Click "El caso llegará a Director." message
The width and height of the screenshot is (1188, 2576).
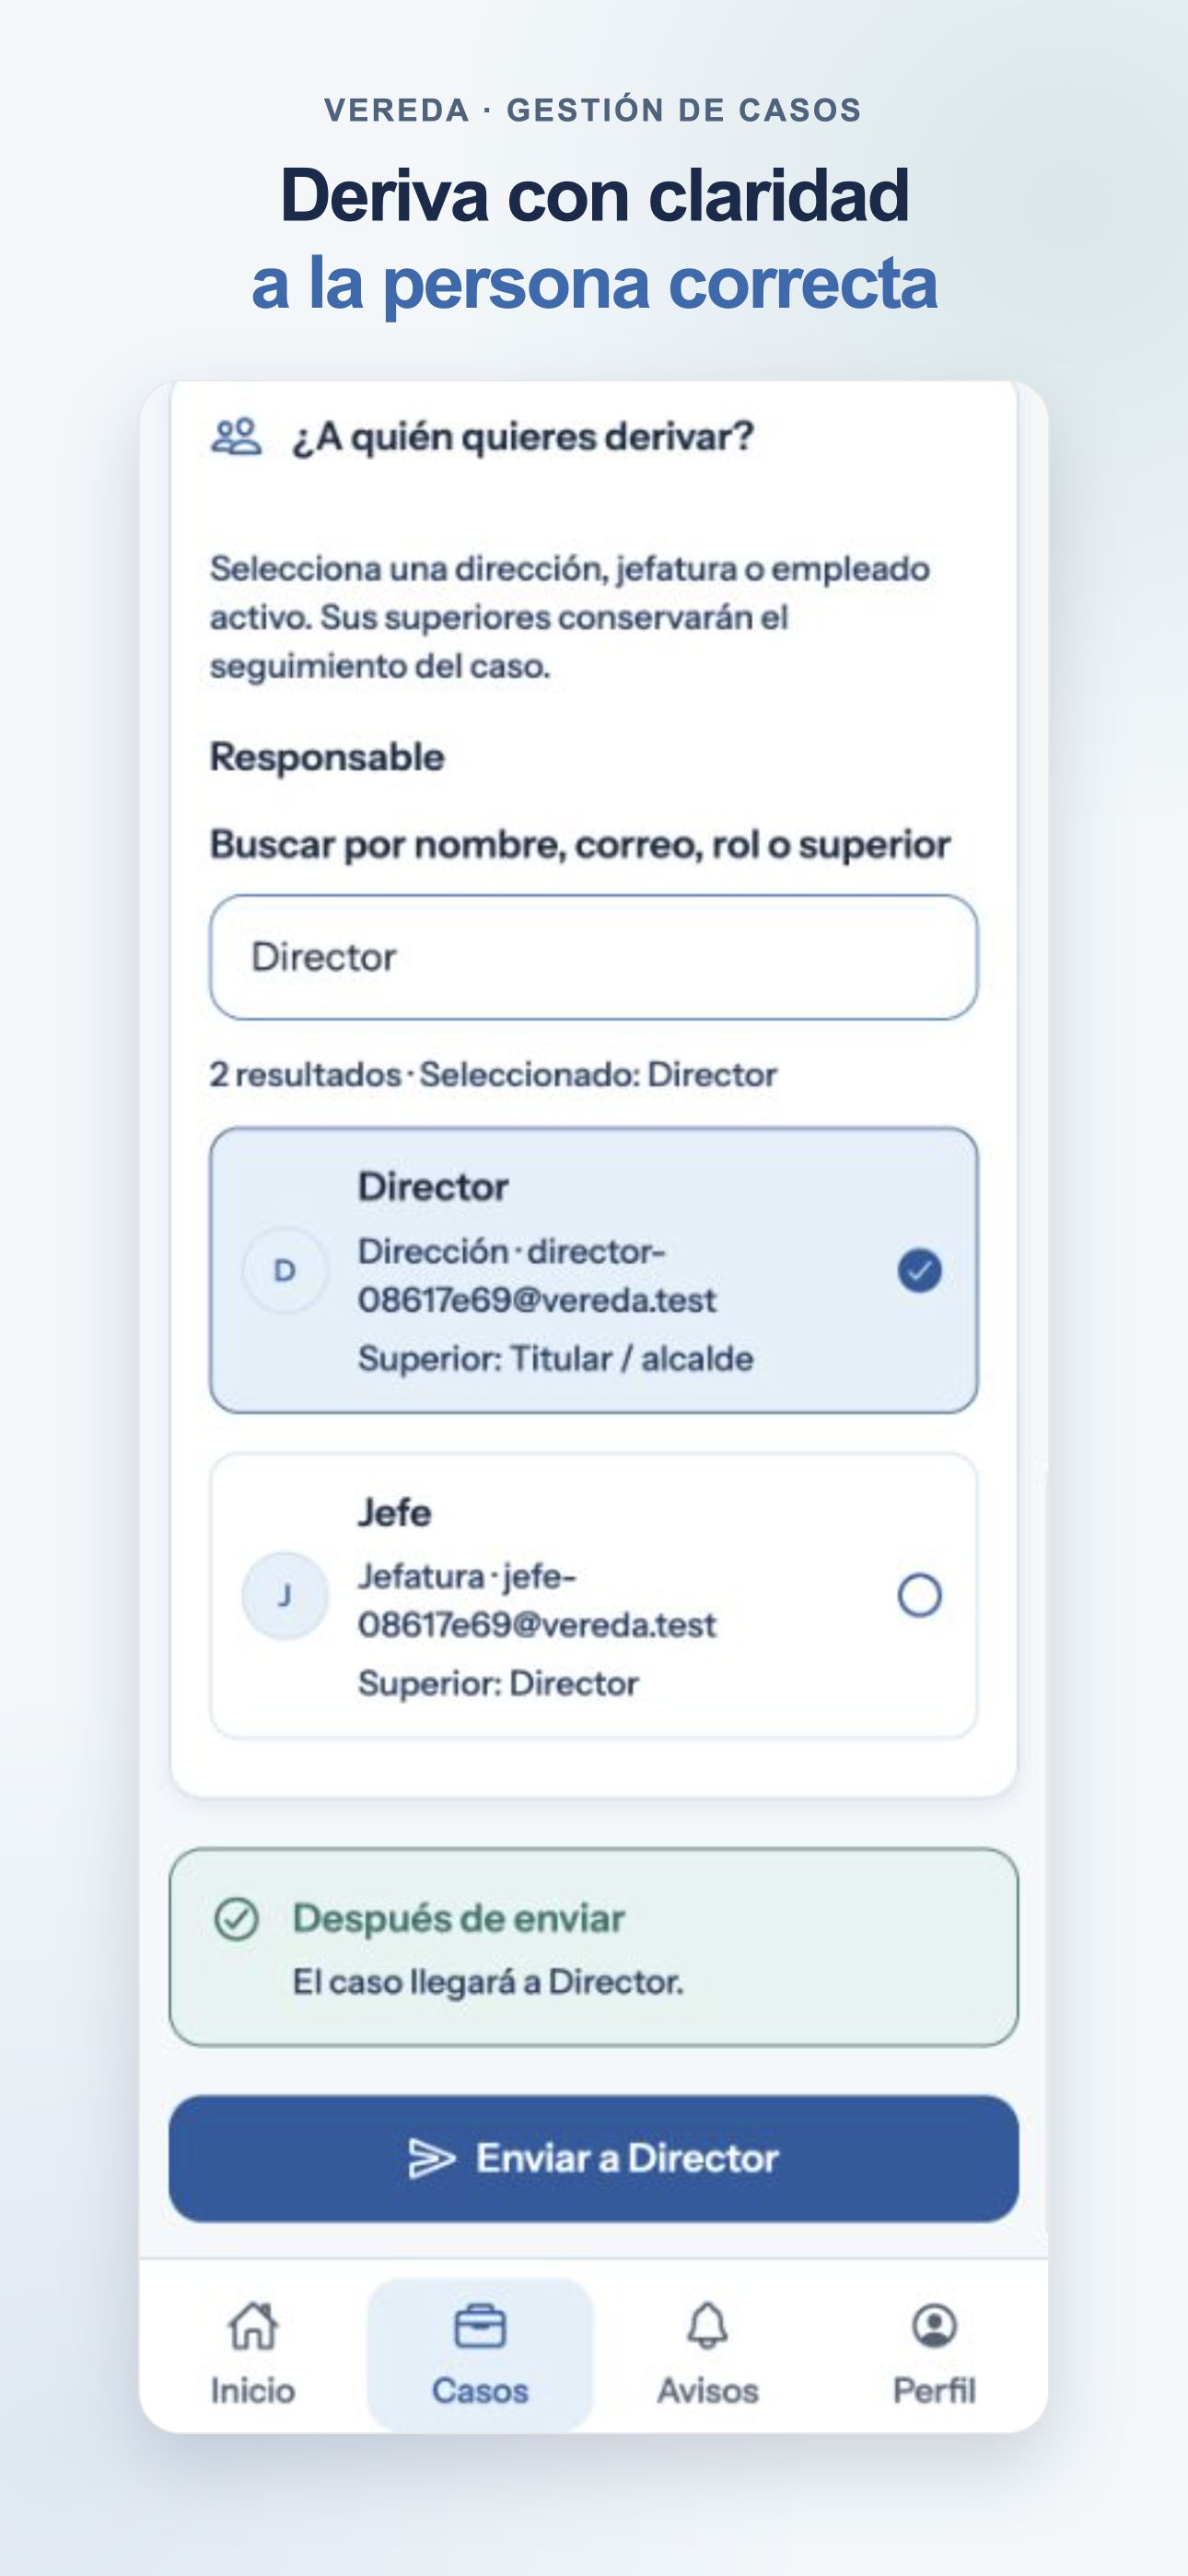pos(488,1982)
